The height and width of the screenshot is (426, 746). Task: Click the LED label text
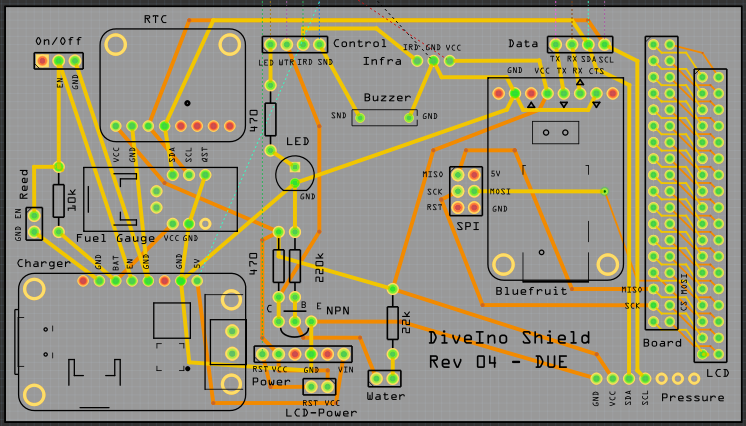click(297, 141)
